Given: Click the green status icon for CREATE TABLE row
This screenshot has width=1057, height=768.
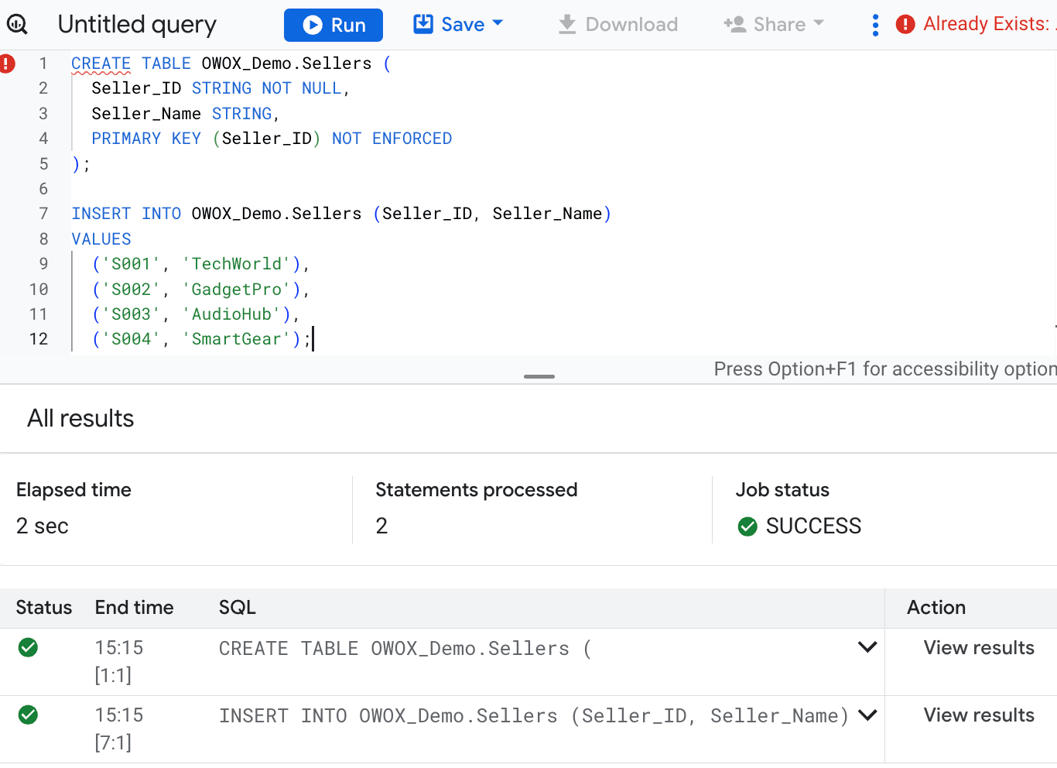Looking at the screenshot, I should point(28,647).
